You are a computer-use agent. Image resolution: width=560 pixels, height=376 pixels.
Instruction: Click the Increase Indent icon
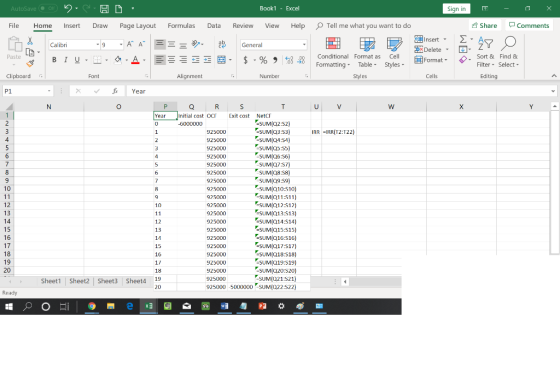[x=207, y=60]
